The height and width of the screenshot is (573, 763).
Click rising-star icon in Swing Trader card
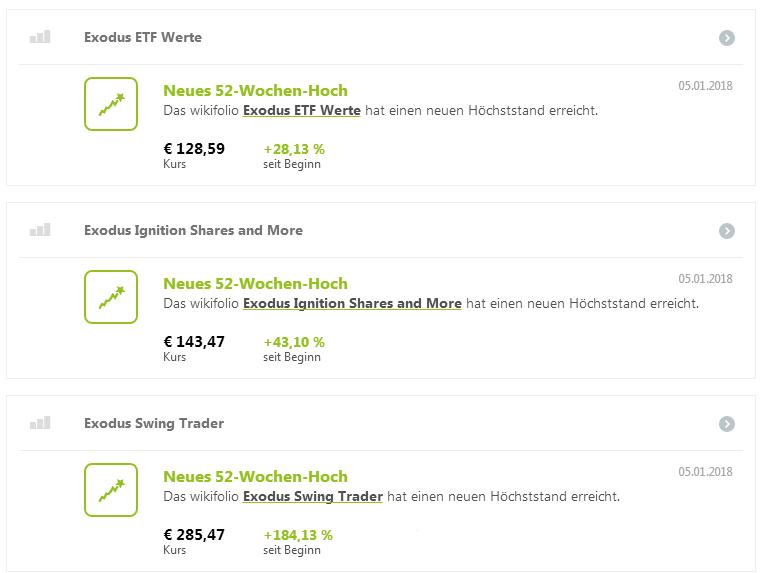pyautogui.click(x=111, y=490)
